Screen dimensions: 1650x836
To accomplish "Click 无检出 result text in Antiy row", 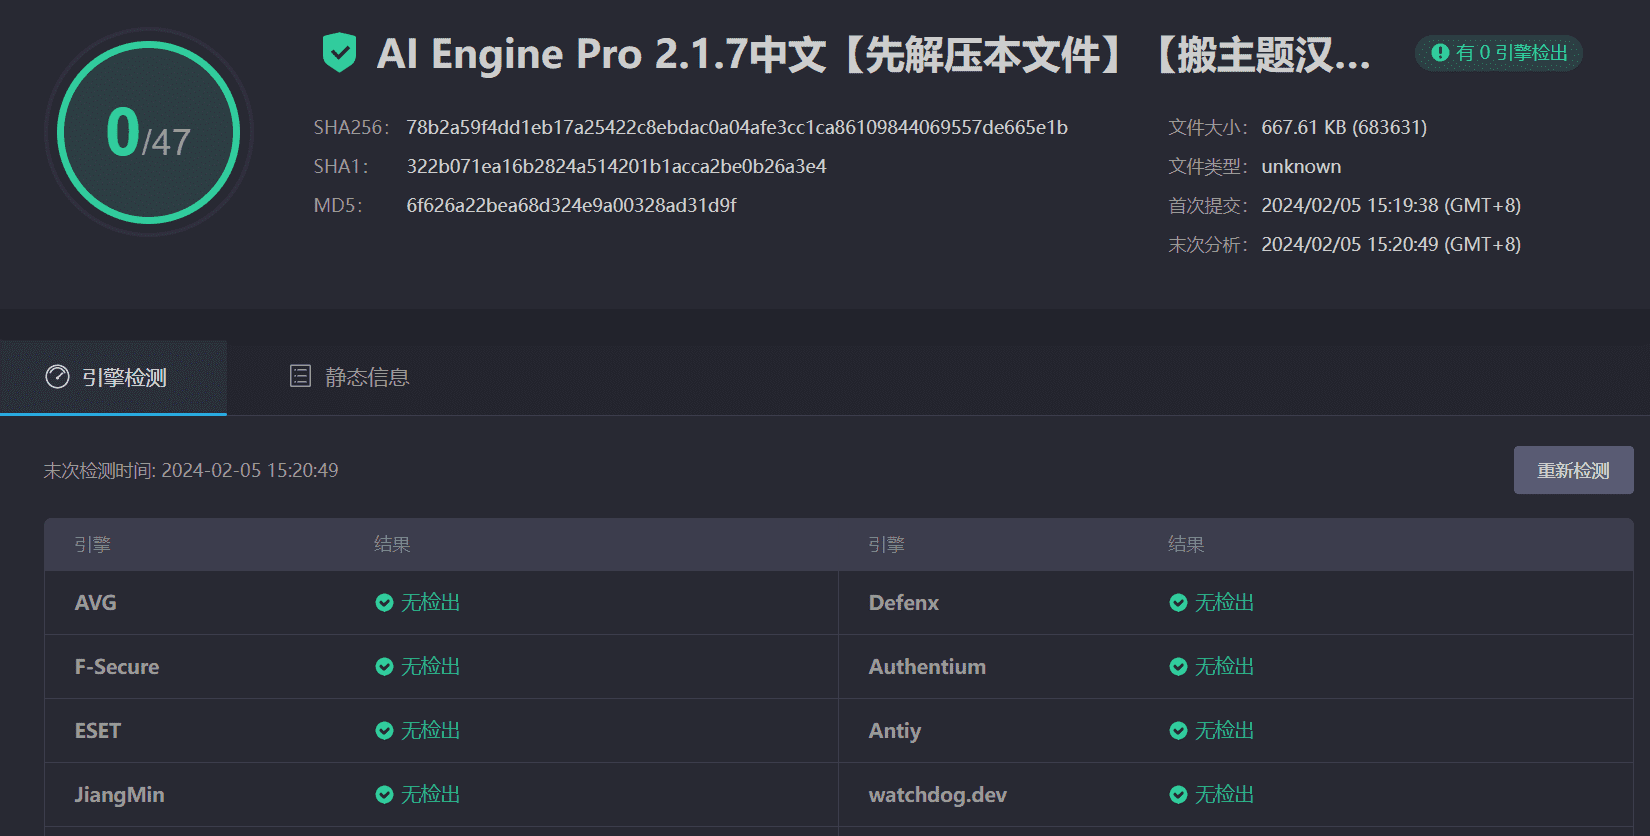I will 1224,730.
